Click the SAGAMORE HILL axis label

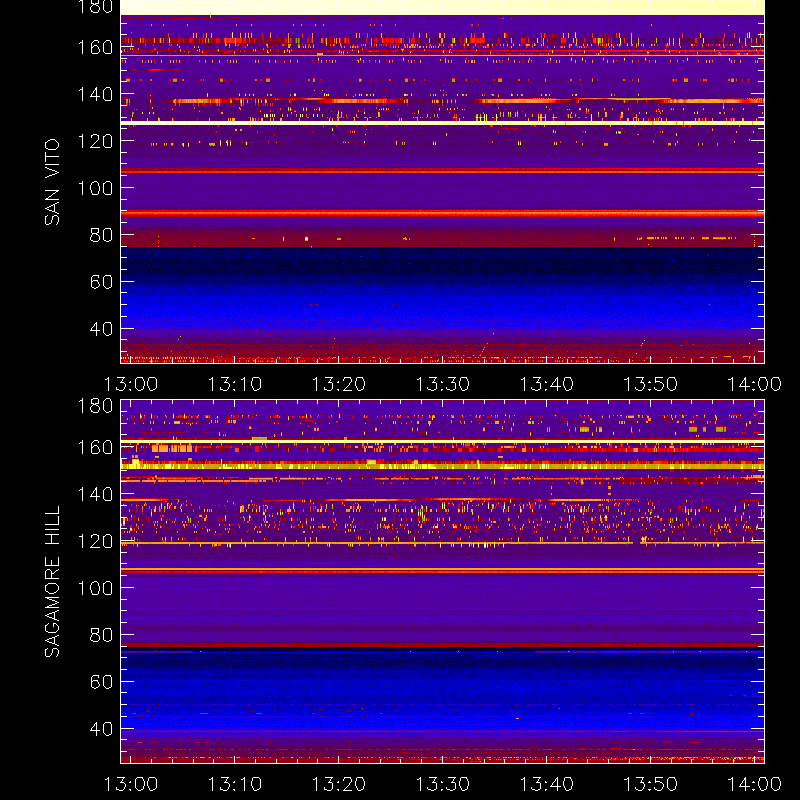[x=52, y=581]
